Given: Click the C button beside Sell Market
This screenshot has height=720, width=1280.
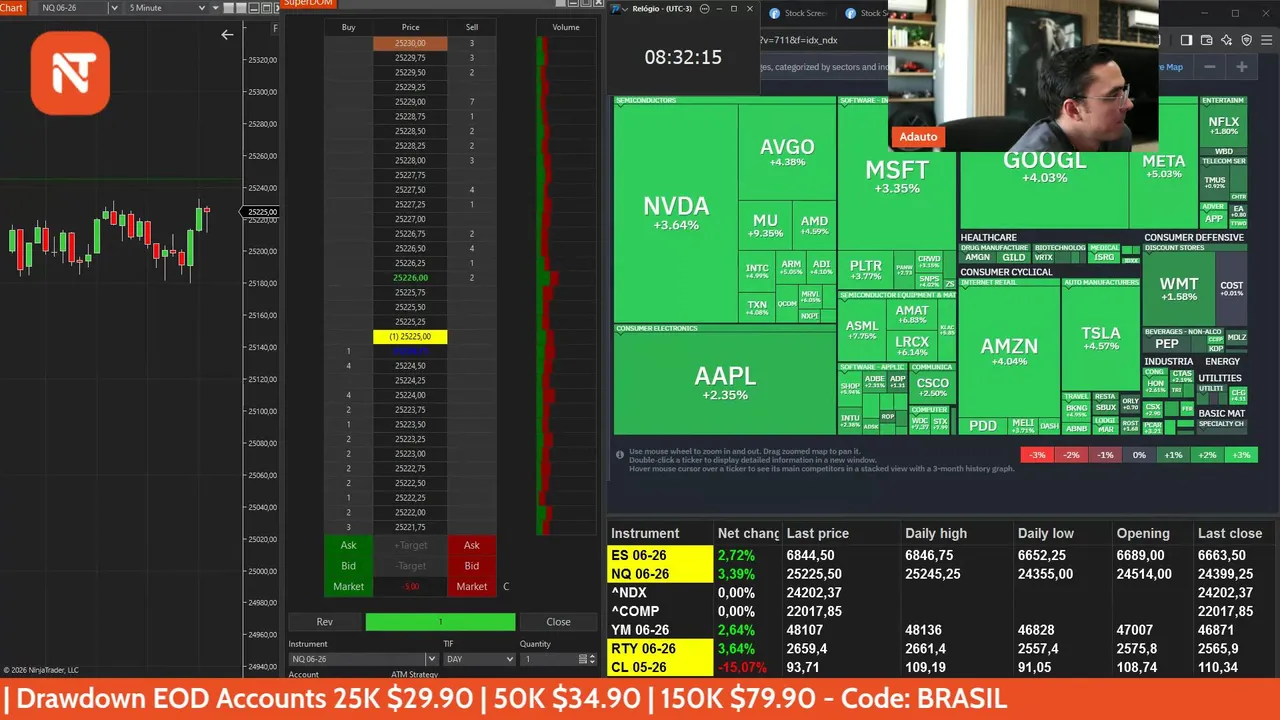Looking at the screenshot, I should [x=506, y=587].
